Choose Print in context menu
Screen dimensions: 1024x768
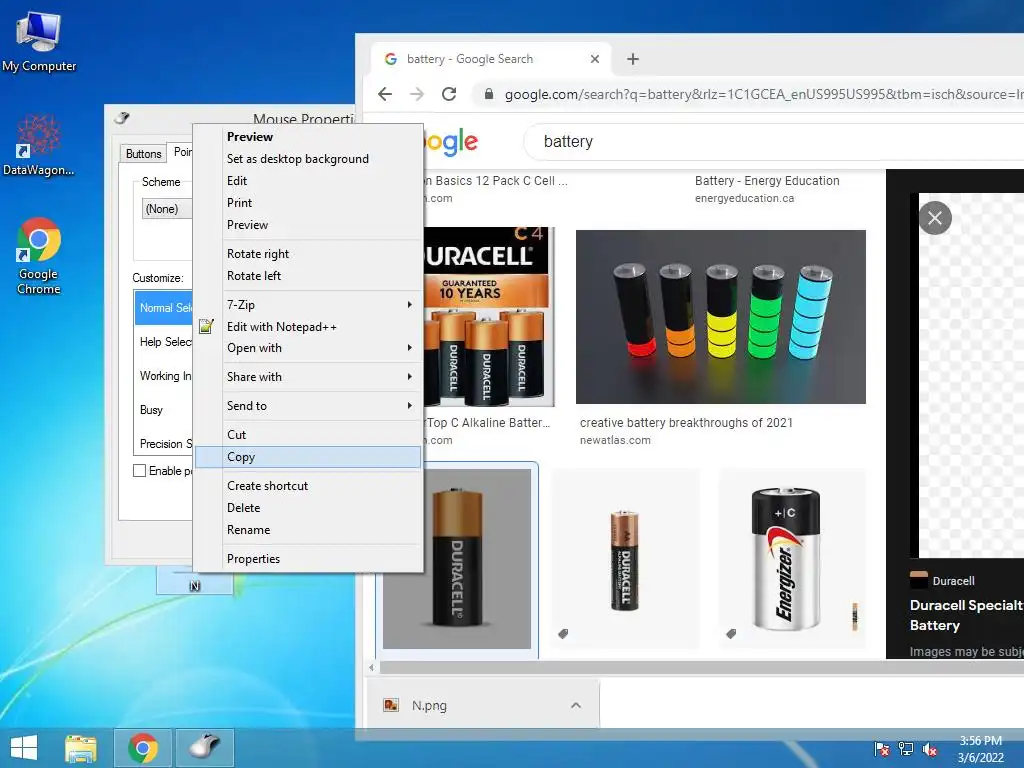pos(240,203)
